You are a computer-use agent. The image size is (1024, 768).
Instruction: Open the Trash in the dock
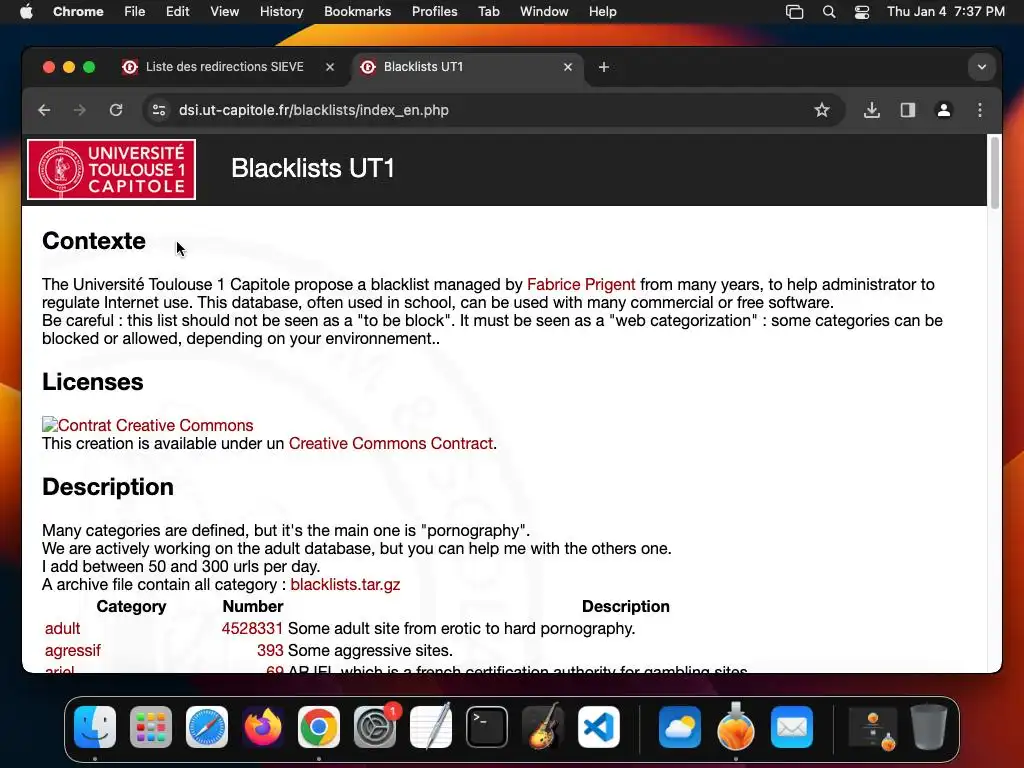[x=929, y=727]
